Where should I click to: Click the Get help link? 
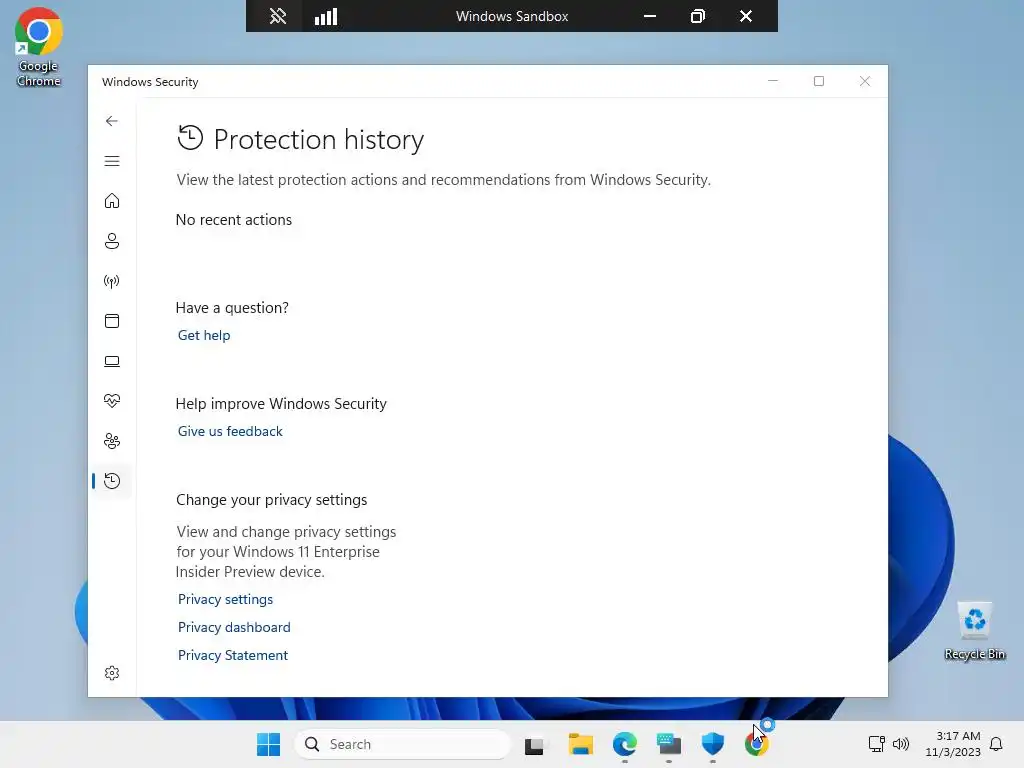click(x=204, y=335)
